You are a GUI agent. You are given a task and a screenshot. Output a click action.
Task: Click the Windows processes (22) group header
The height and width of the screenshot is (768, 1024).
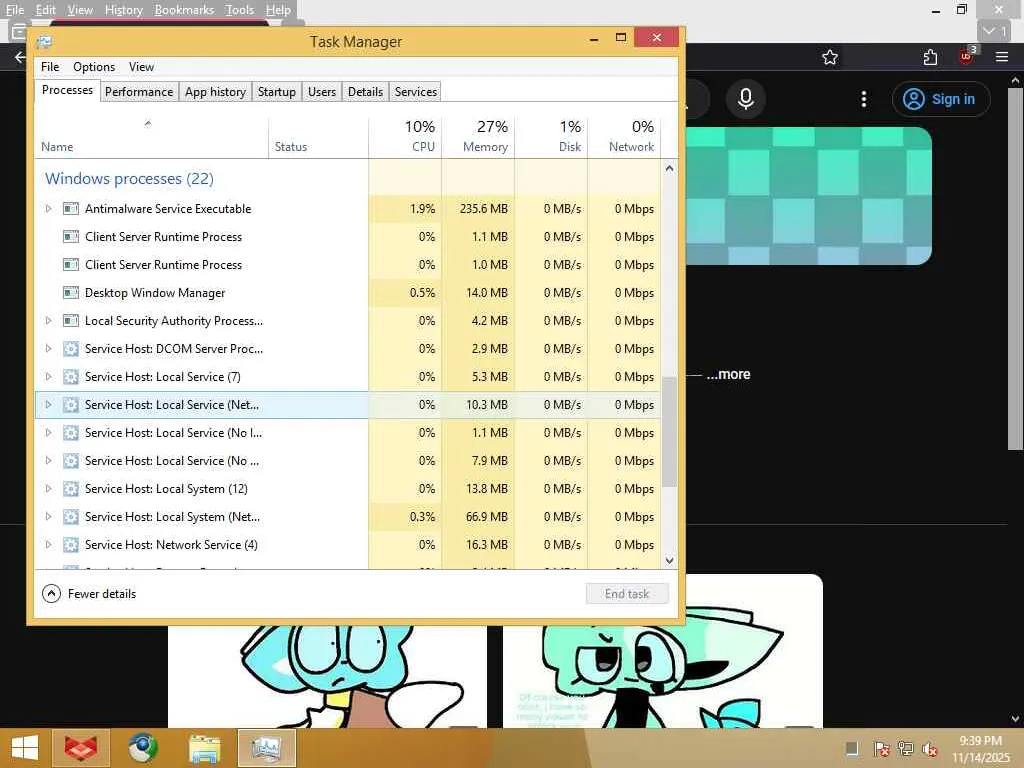(x=129, y=179)
